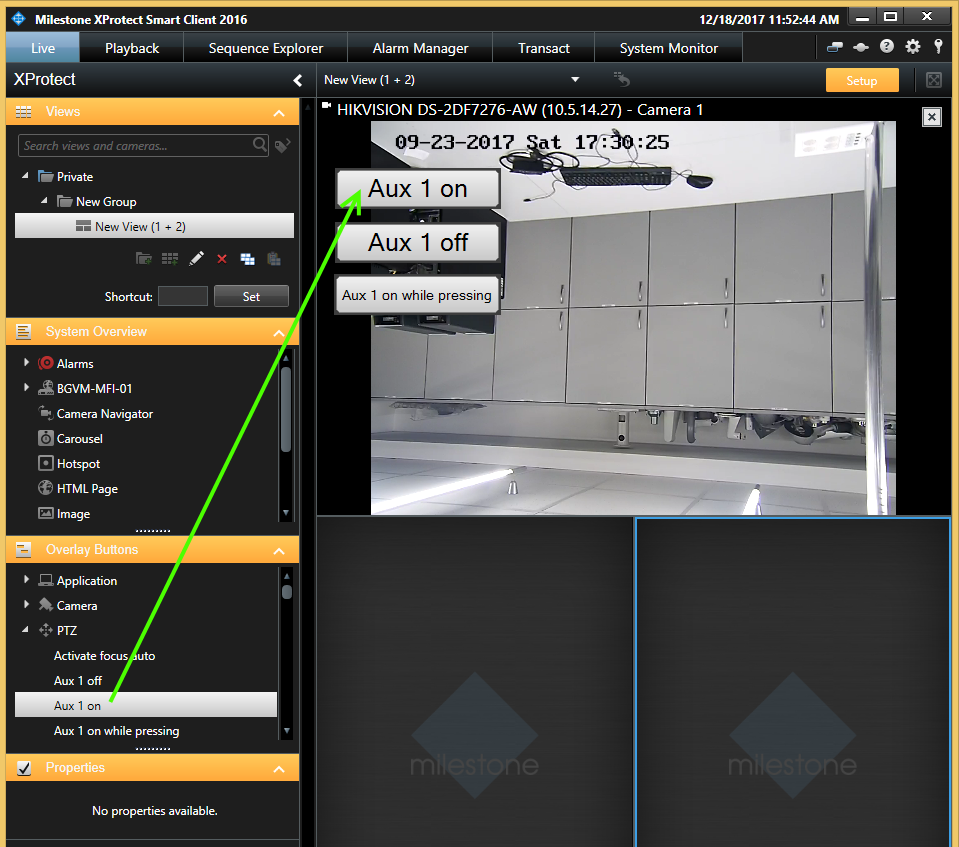Expand the Alarms tree node
The image size is (959, 847).
(26, 362)
